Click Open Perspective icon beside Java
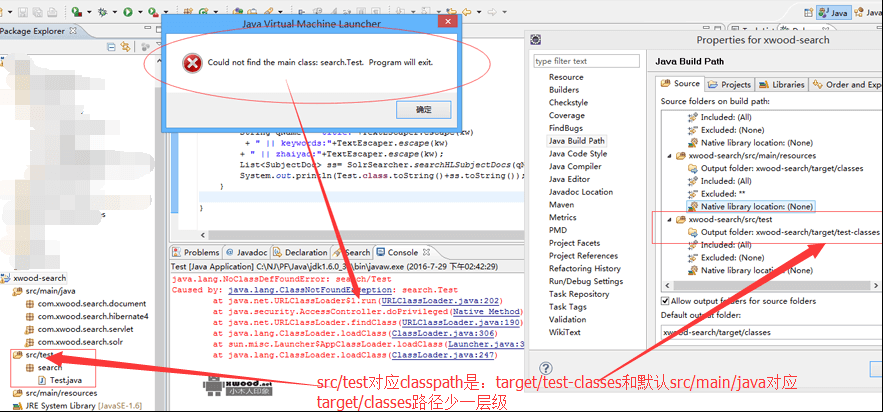This screenshot has height=412, width=883. [x=809, y=12]
